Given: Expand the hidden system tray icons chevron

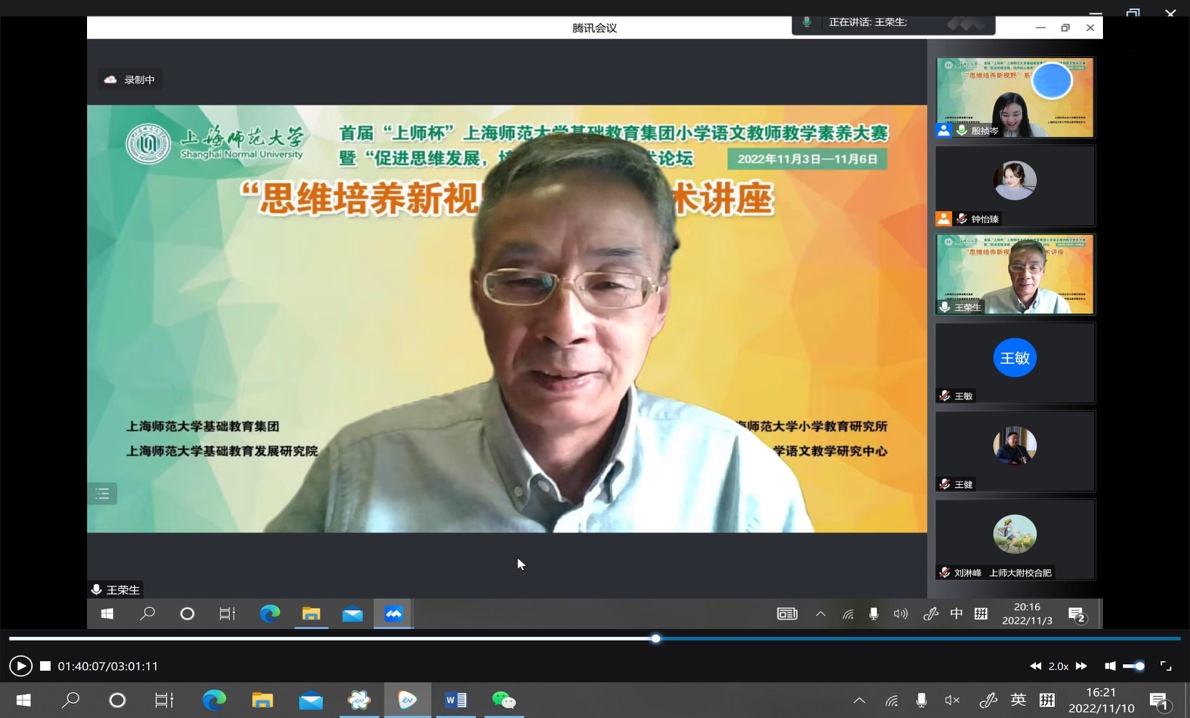Looking at the screenshot, I should point(859,700).
